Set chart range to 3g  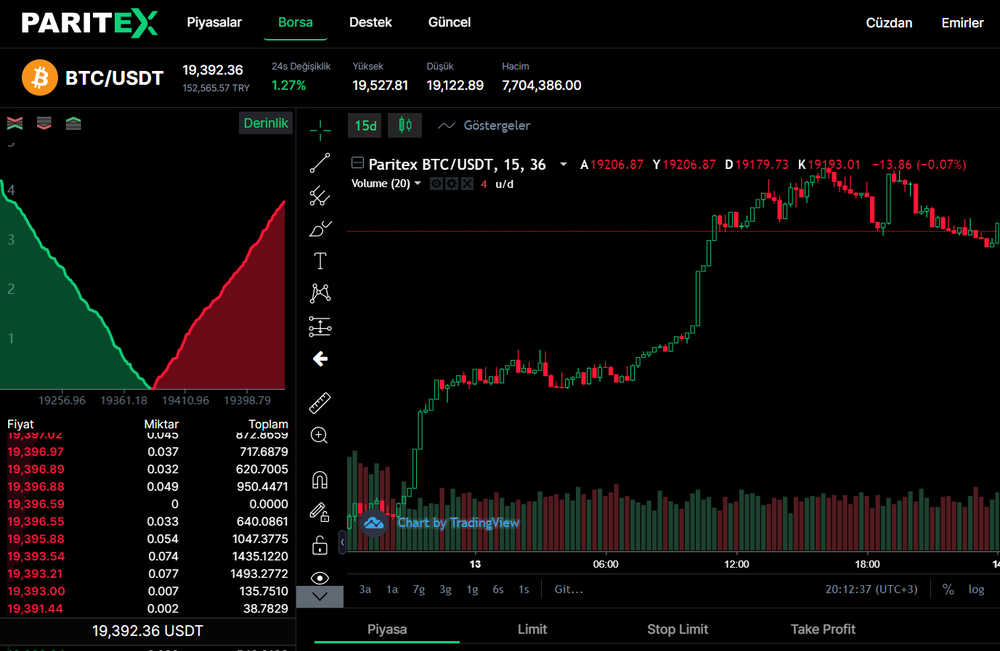pos(445,589)
